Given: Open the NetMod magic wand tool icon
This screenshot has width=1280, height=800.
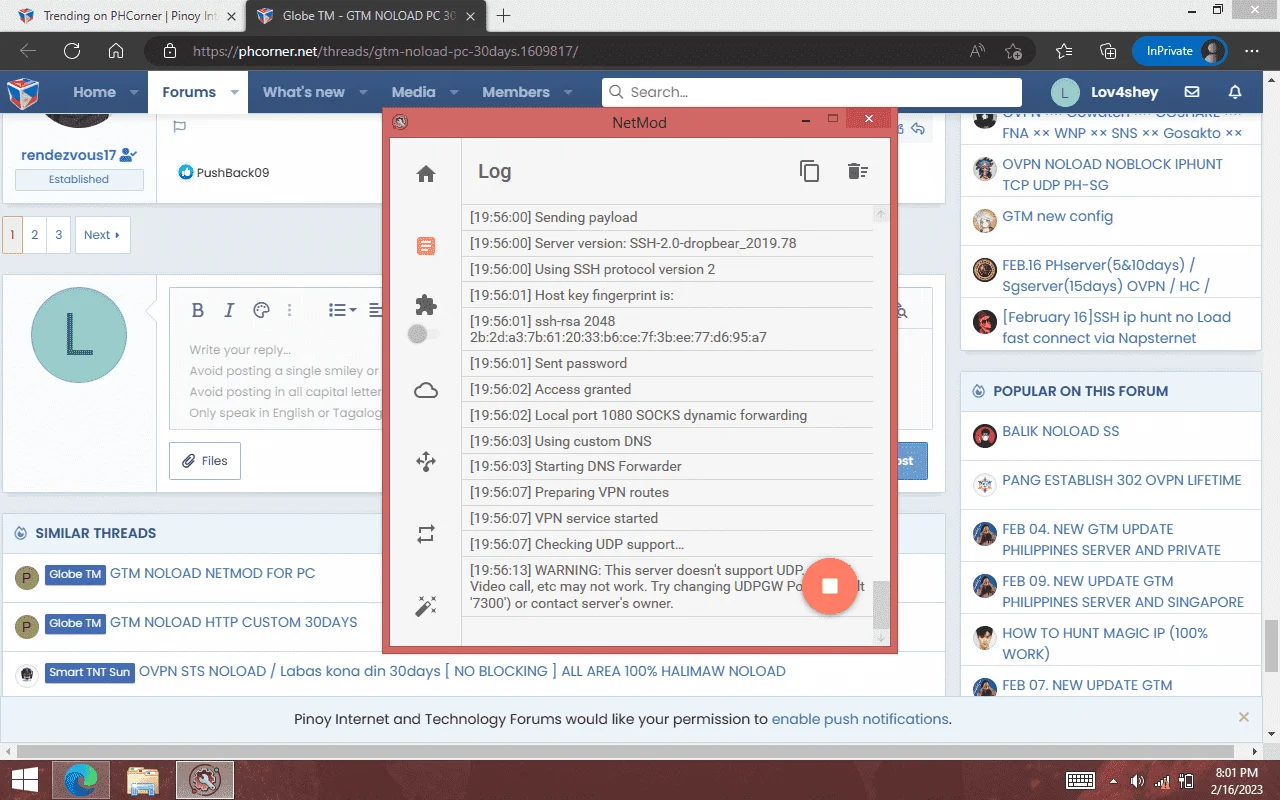Looking at the screenshot, I should (426, 606).
